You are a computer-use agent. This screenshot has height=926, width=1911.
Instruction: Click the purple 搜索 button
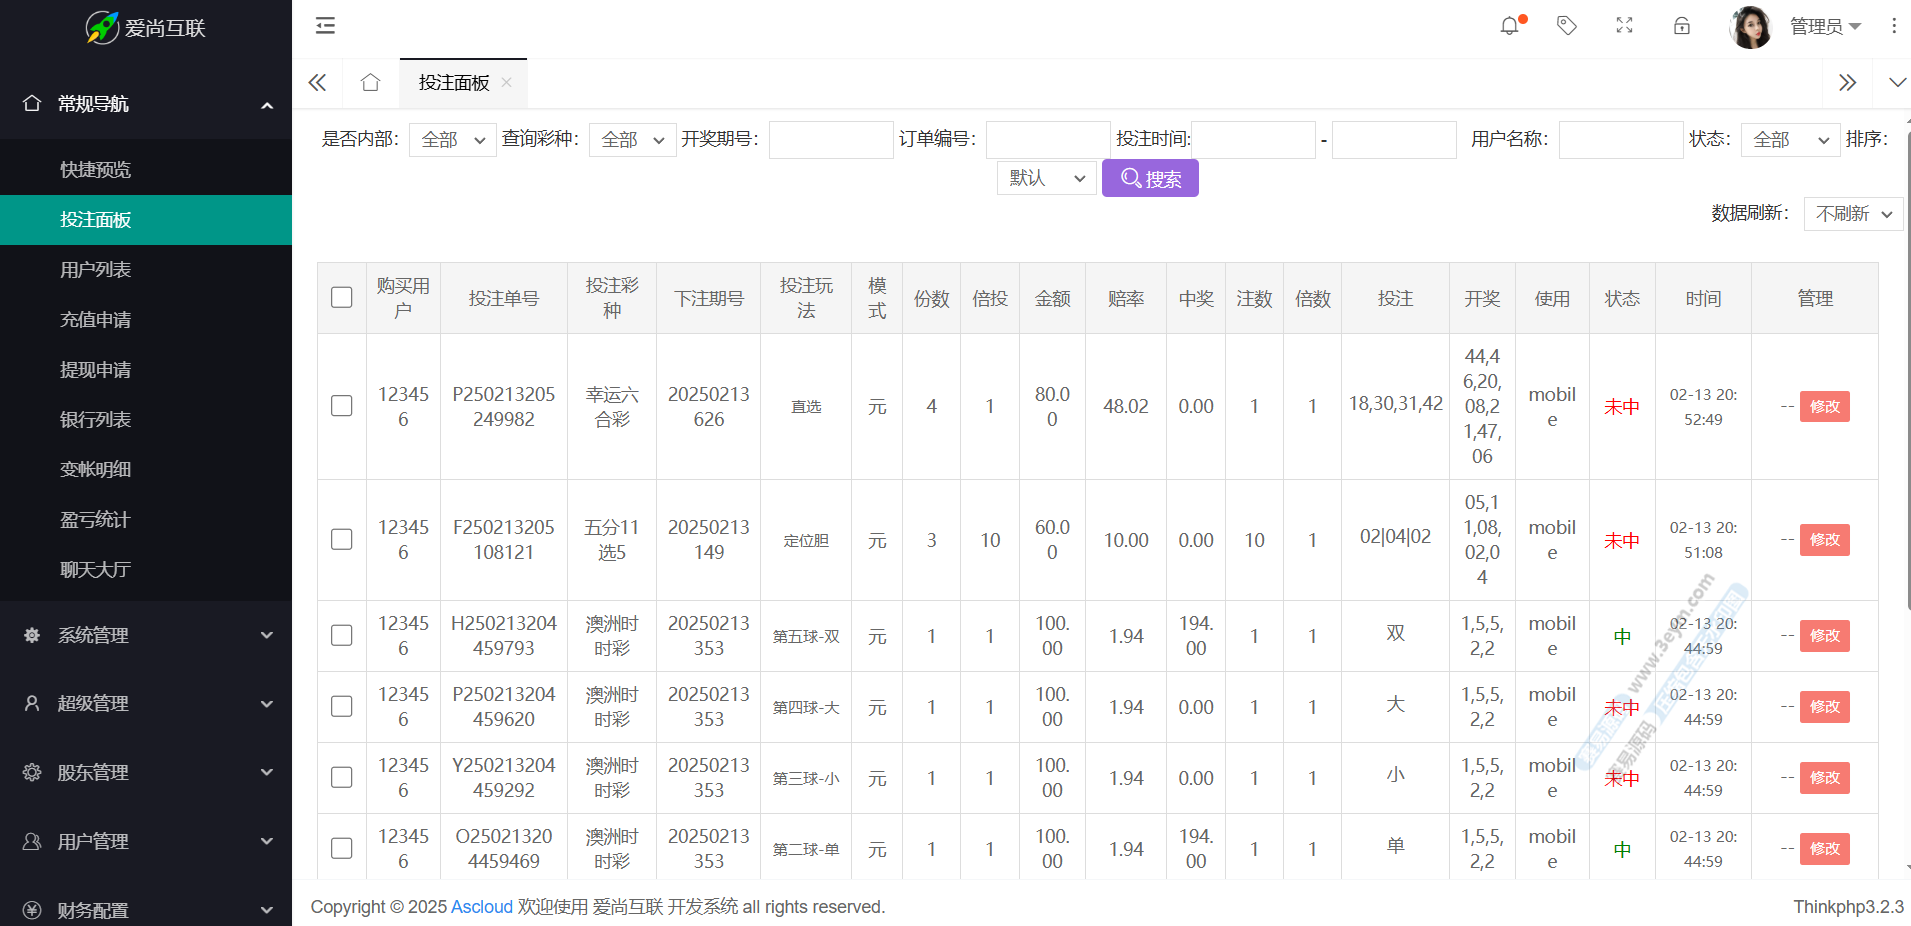point(1150,179)
